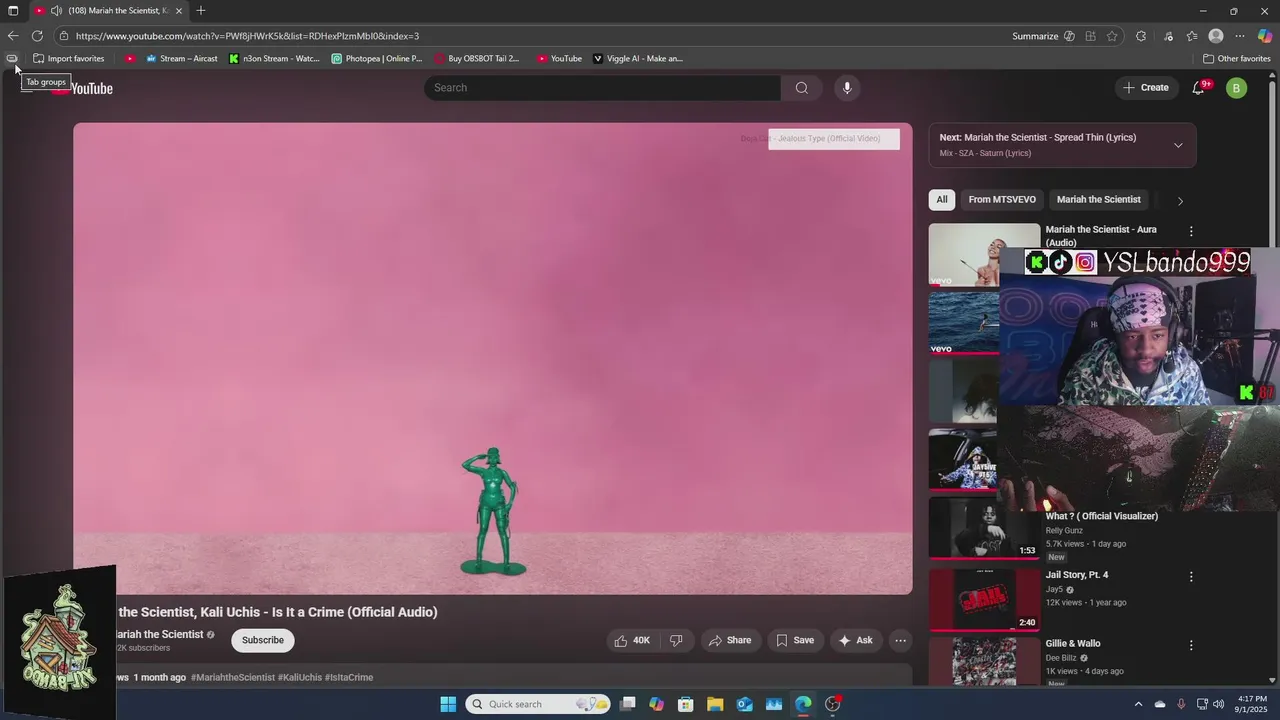The width and height of the screenshot is (1280, 720).
Task: Start voice search with the microphone icon
Action: click(847, 88)
